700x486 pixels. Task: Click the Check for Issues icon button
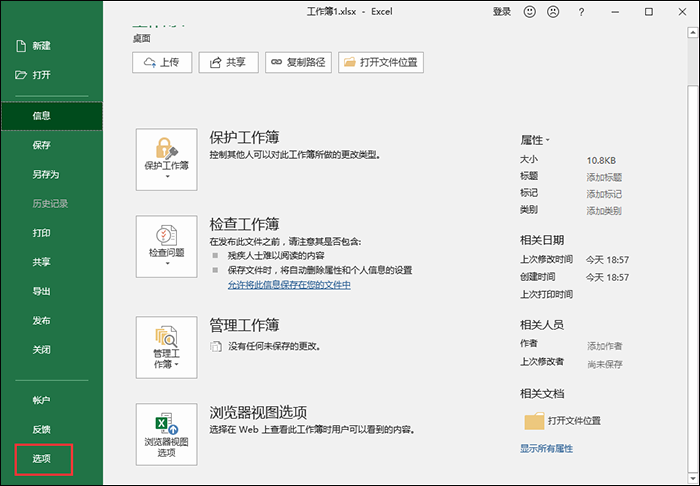(x=167, y=246)
